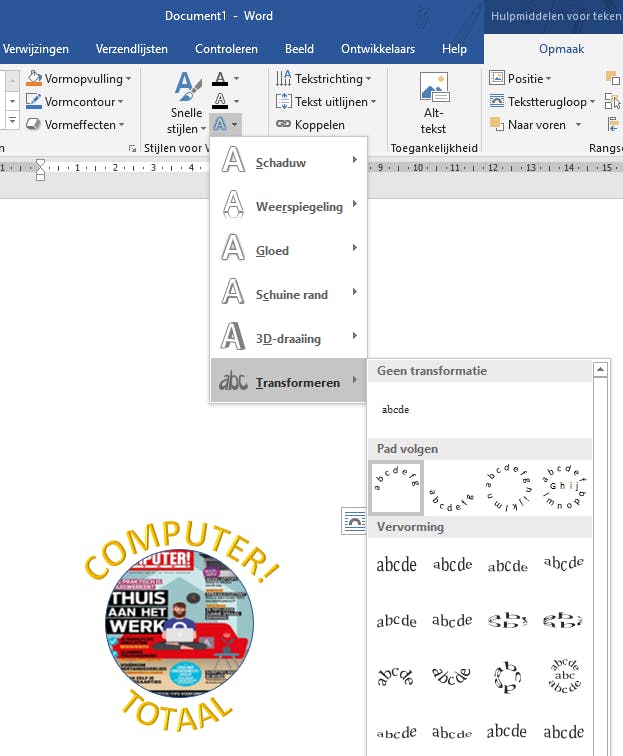Viewport: 623px width, 756px height.
Task: Click the 3D-draaiing letter icon
Action: click(x=233, y=336)
